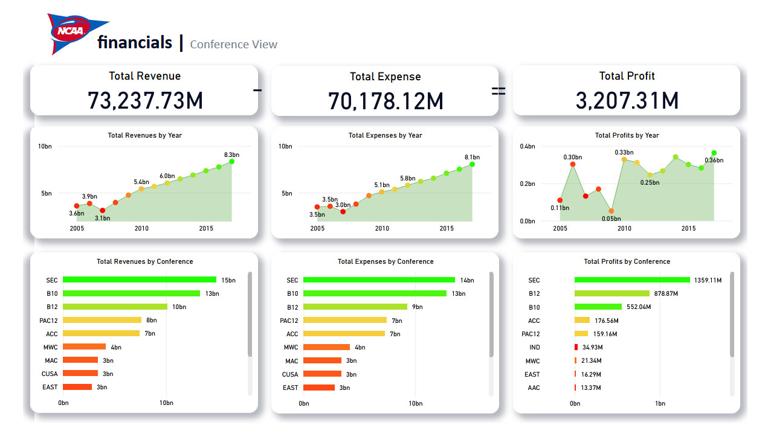This screenshot has width=768, height=434.
Task: Select MAC bar in expenses by conference
Action: coord(322,360)
